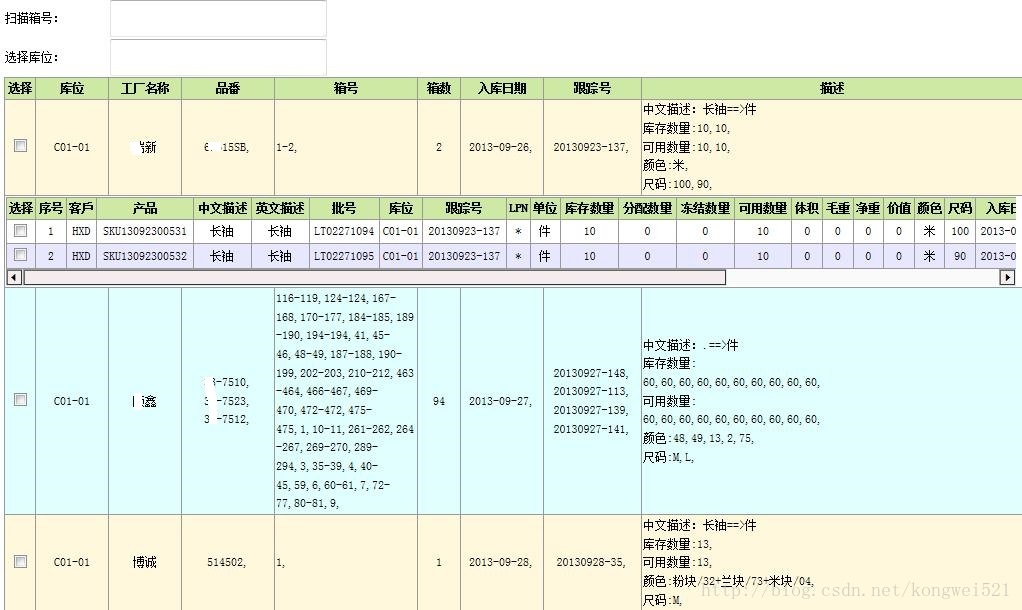The width and height of the screenshot is (1022, 610).
Task: Click the 尺码 column header
Action: point(960,209)
